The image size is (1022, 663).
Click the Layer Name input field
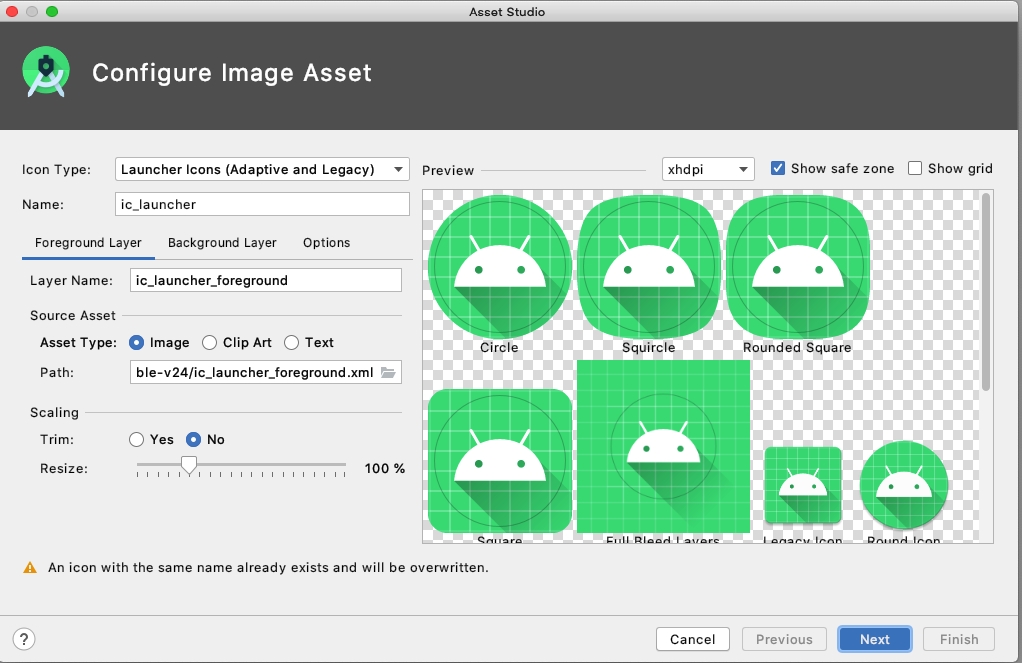point(265,281)
